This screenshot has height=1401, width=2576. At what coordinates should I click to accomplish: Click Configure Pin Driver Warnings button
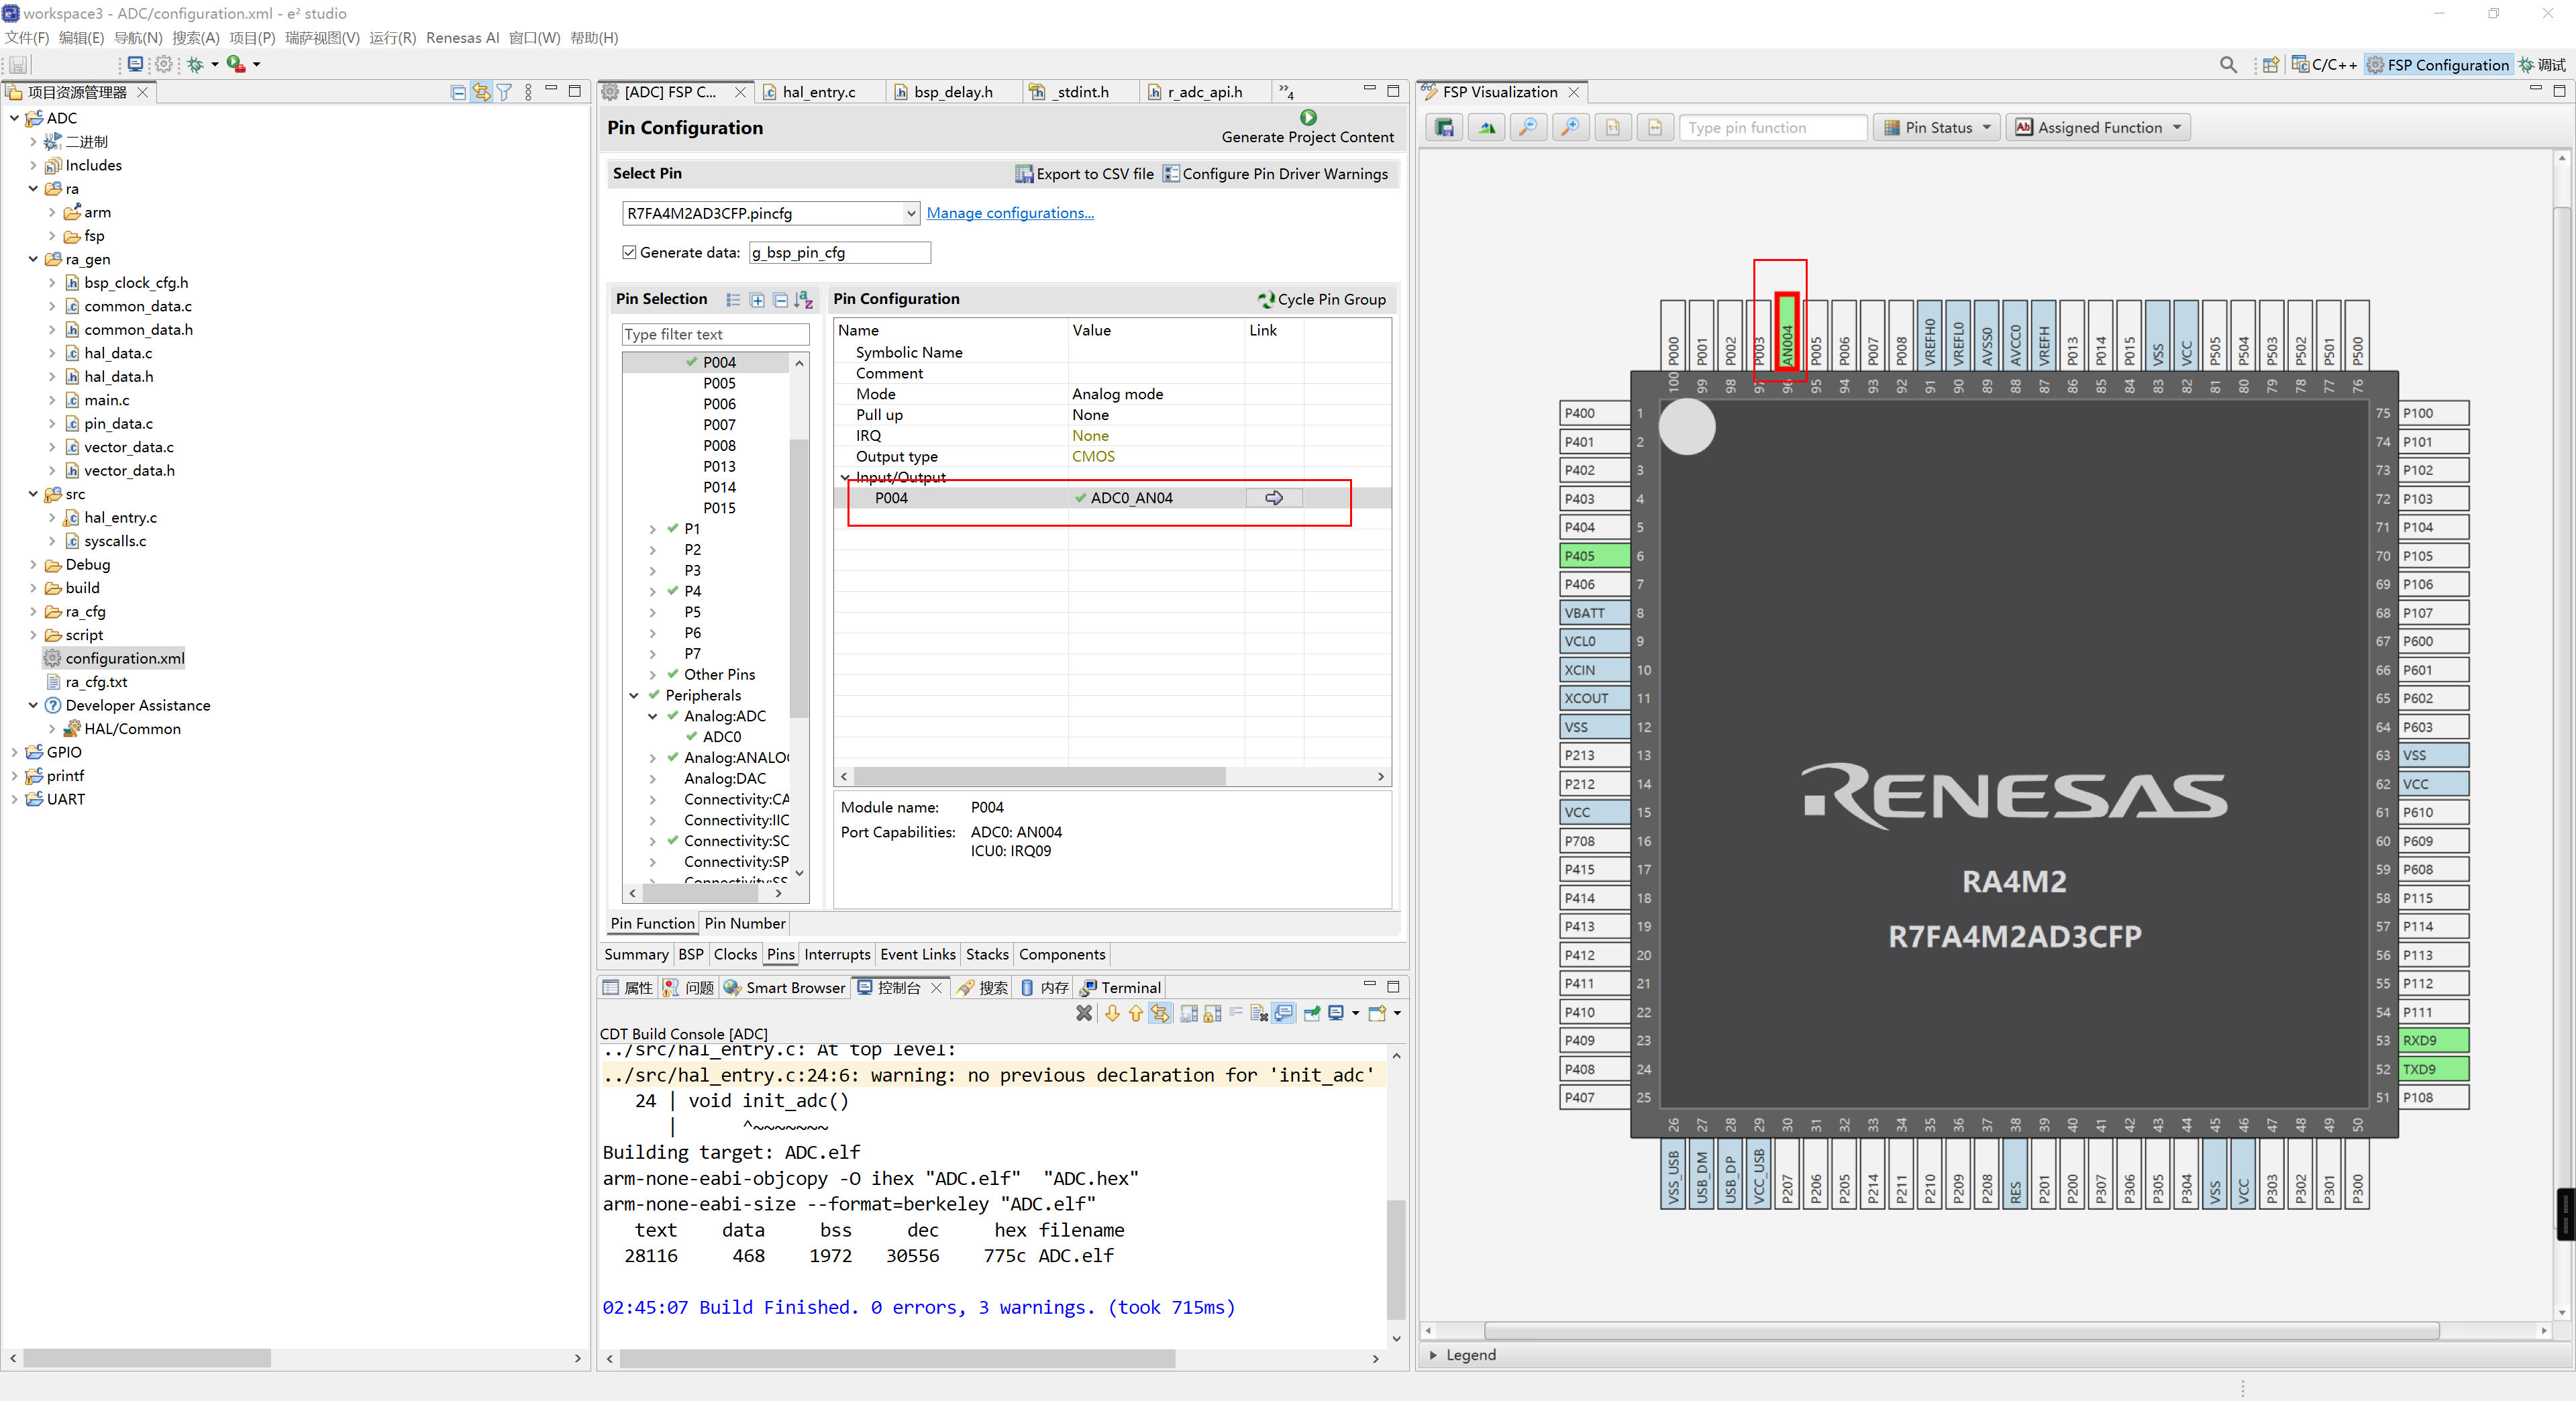1276,174
